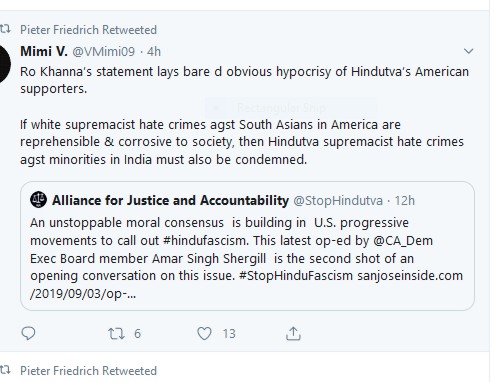The width and height of the screenshot is (500, 382).
Task: Click the Alliance for Justice scales avatar
Action: (x=38, y=200)
